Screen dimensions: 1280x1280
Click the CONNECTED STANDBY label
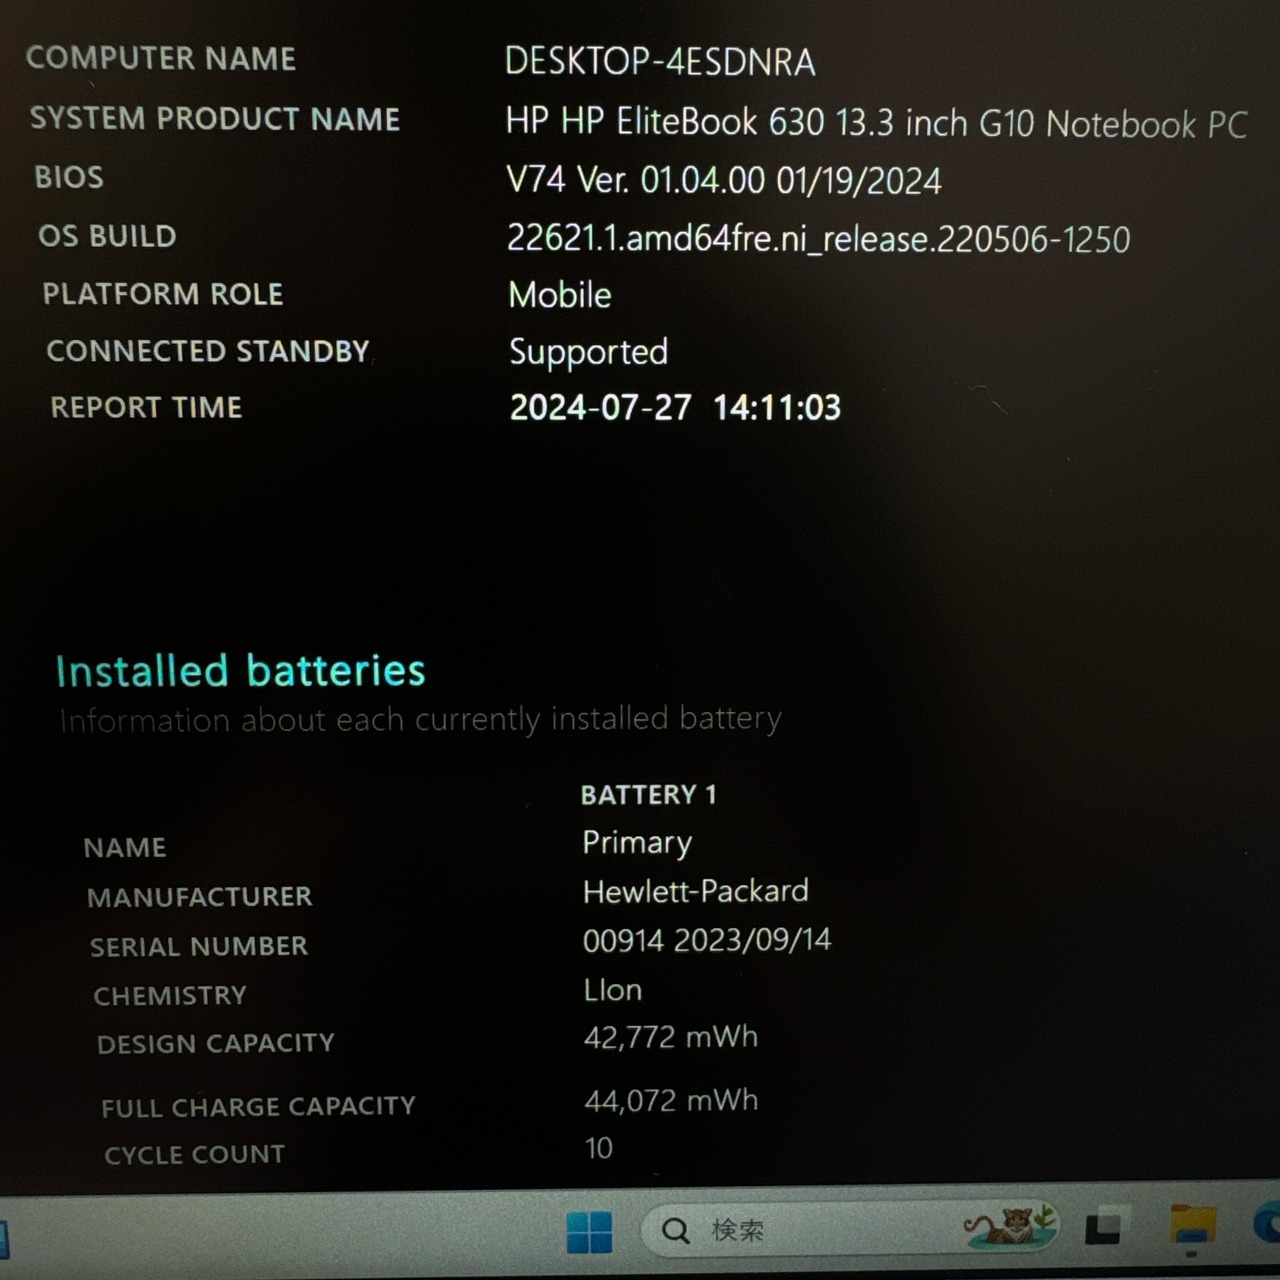[208, 351]
